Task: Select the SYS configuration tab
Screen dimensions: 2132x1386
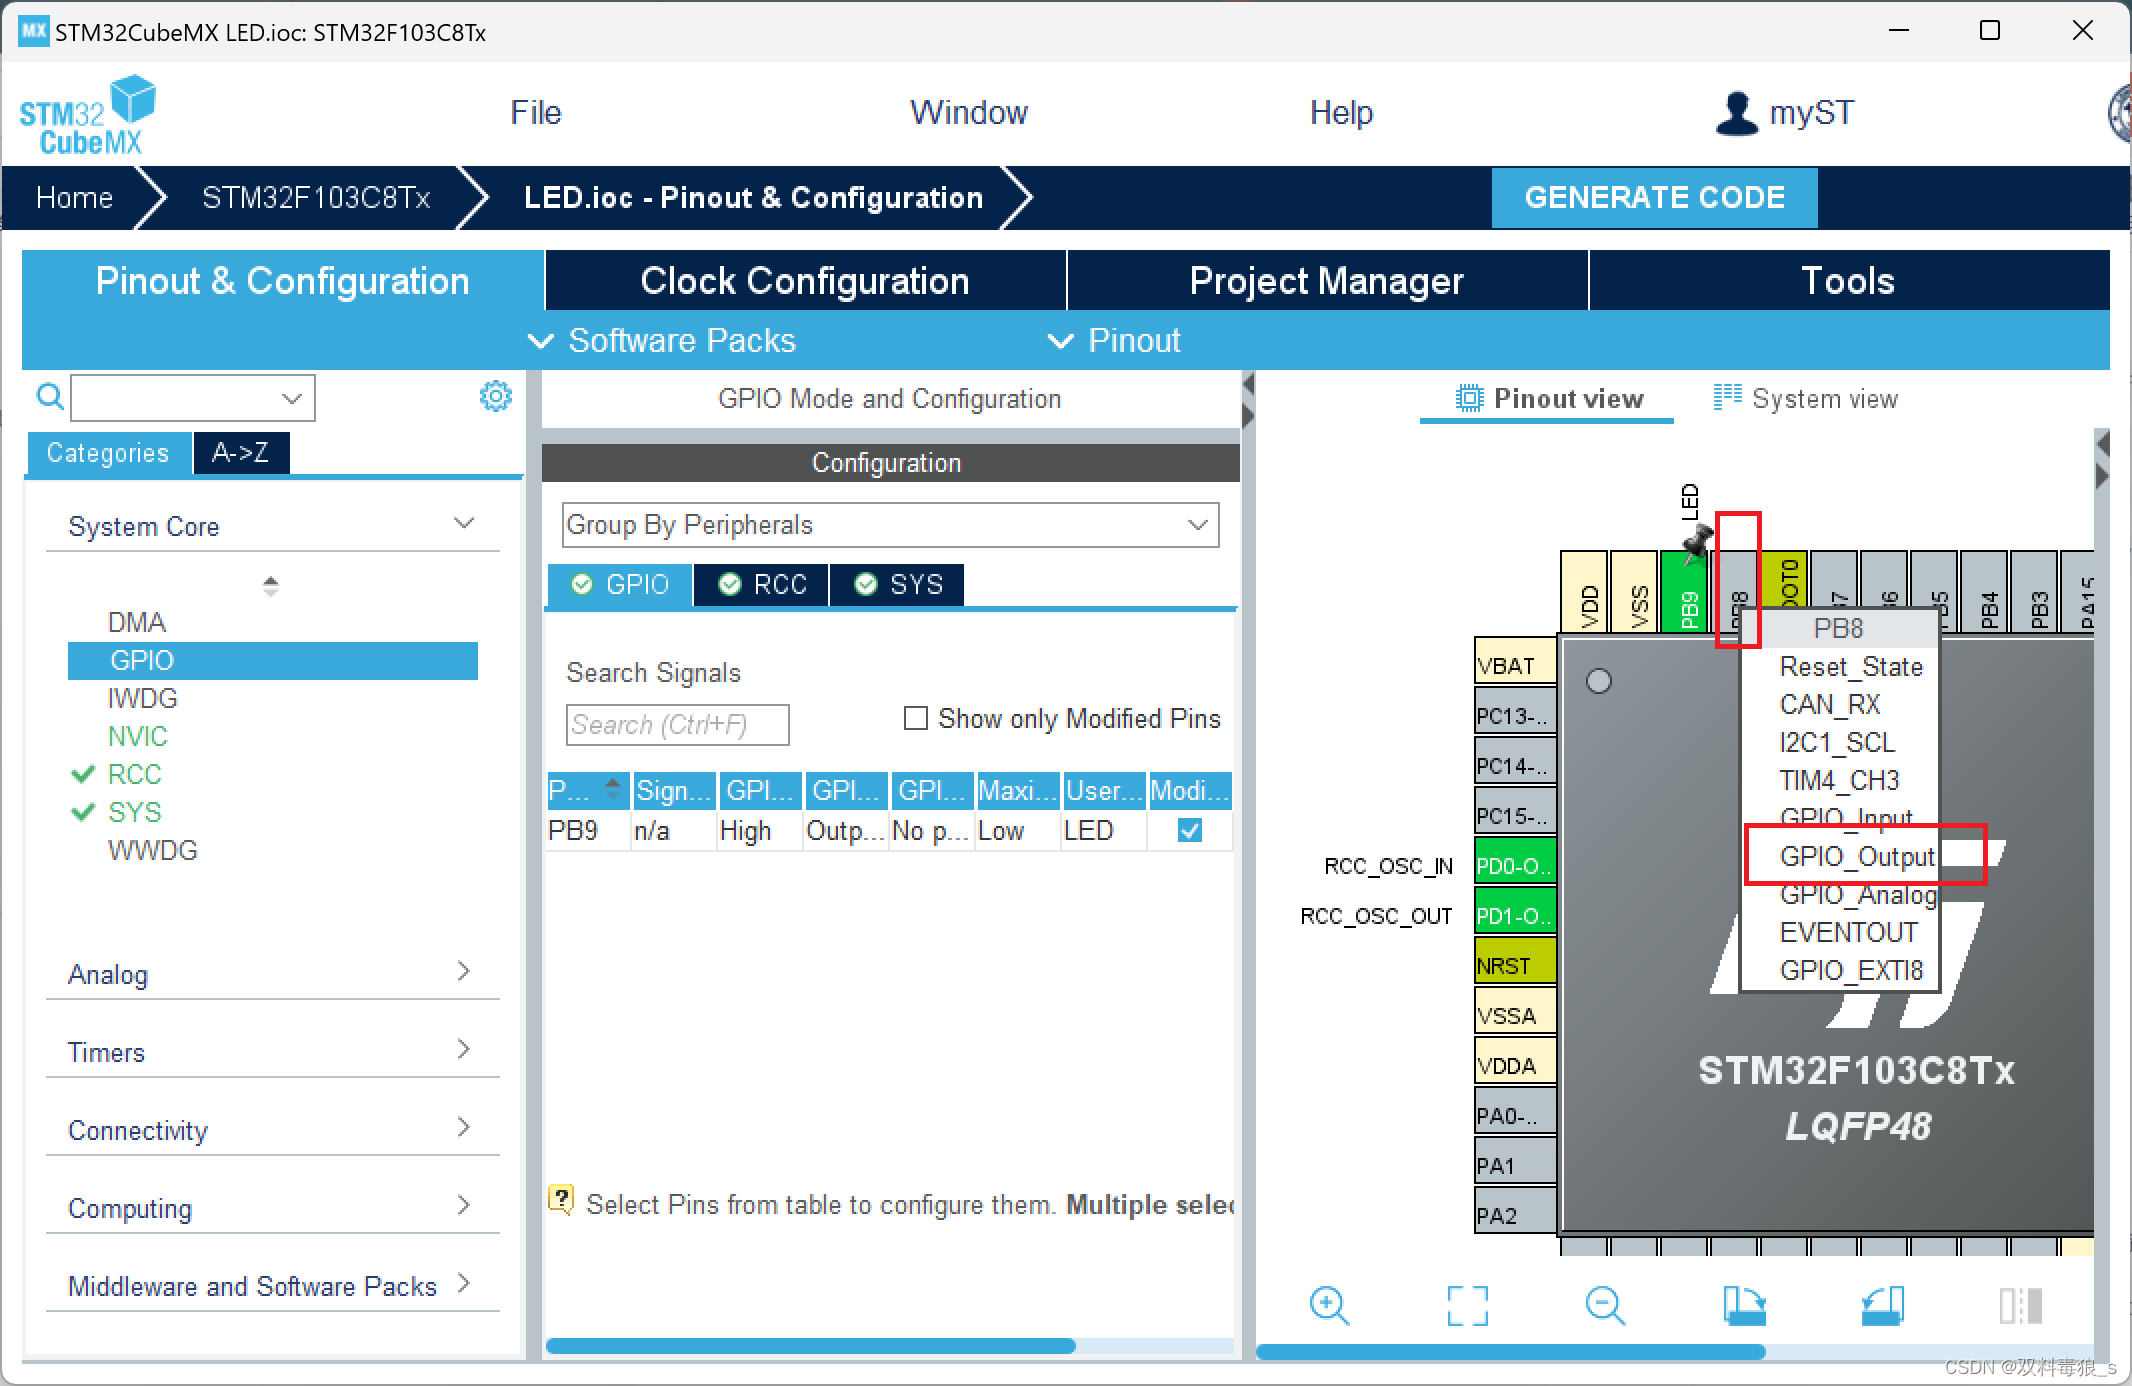Action: point(897,584)
